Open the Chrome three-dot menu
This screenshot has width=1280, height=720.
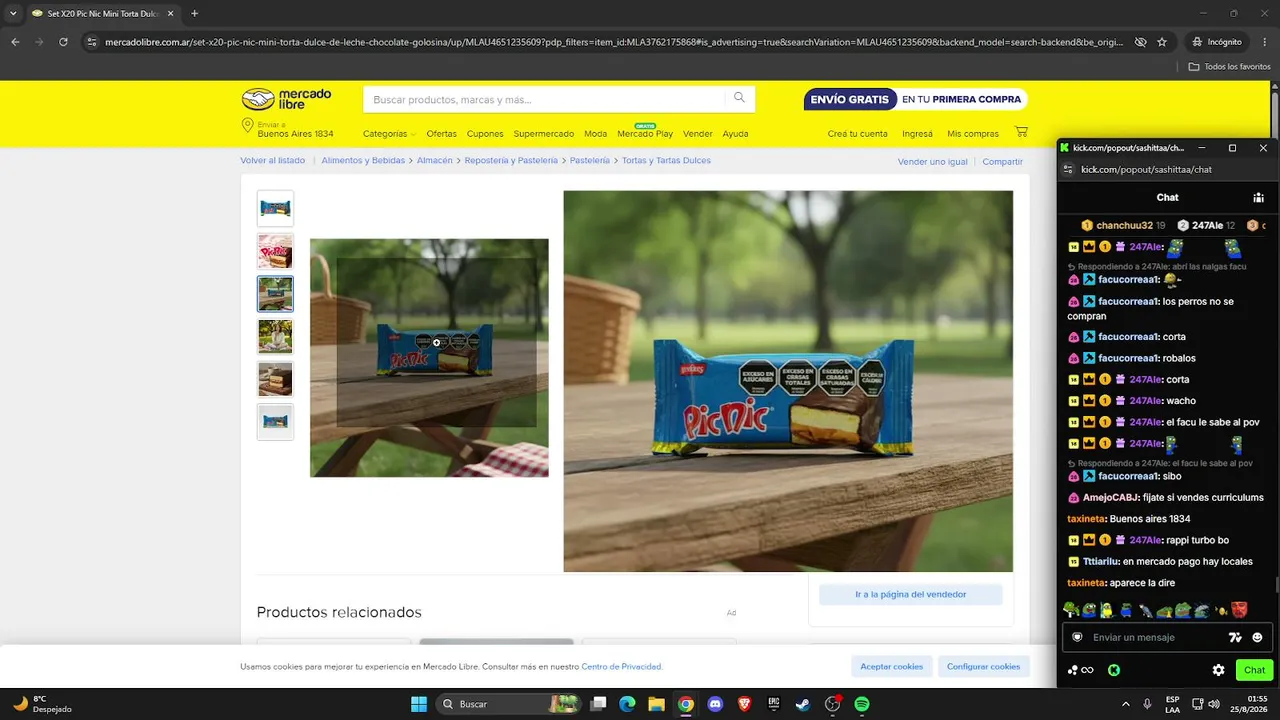(1266, 42)
